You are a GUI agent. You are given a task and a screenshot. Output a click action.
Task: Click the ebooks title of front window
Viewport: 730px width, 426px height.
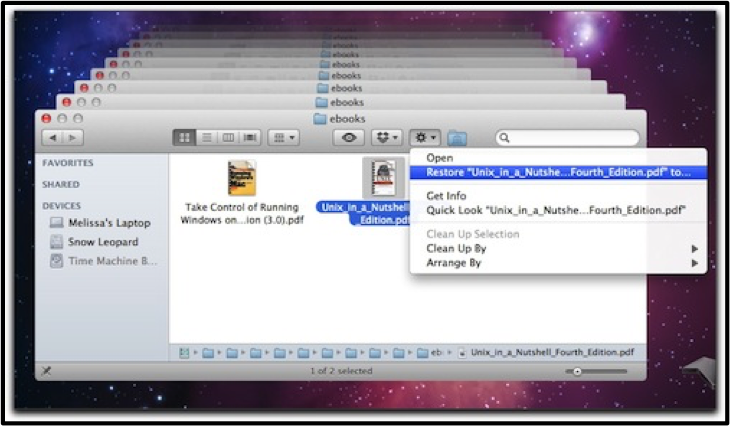point(347,119)
